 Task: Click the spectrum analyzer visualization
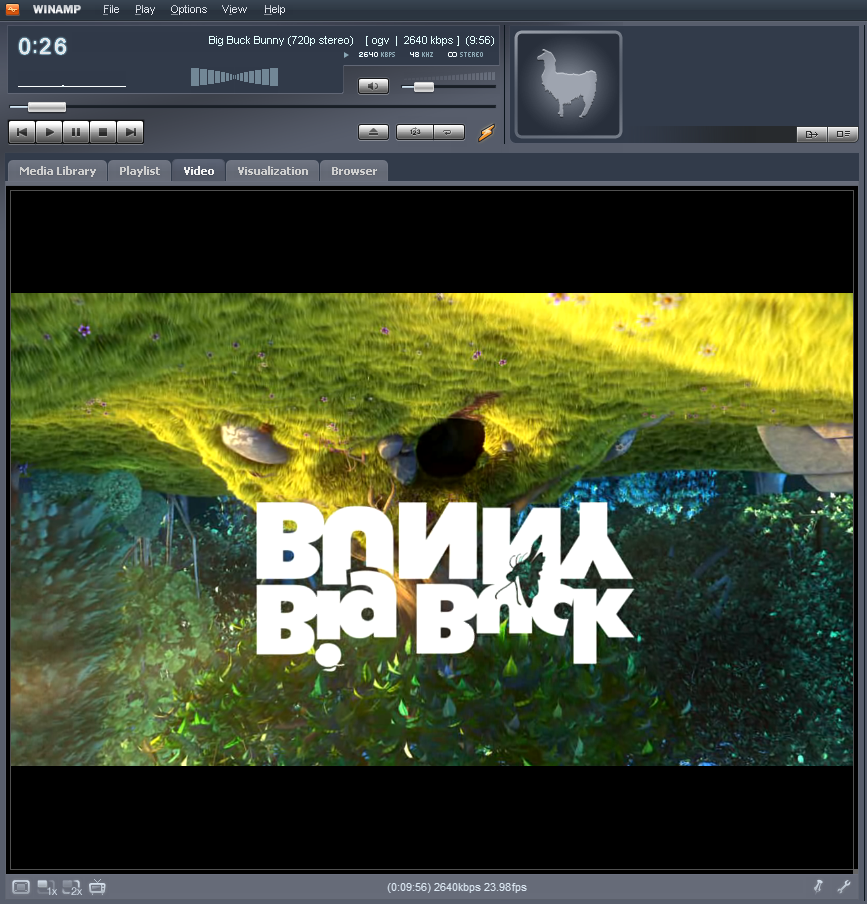point(235,77)
